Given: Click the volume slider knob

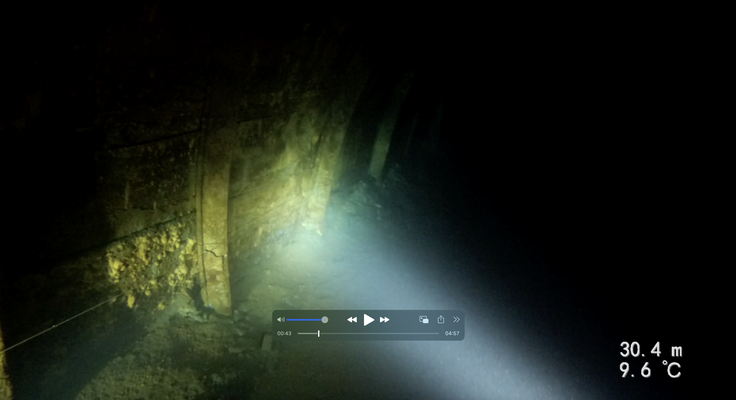Looking at the screenshot, I should point(324,320).
